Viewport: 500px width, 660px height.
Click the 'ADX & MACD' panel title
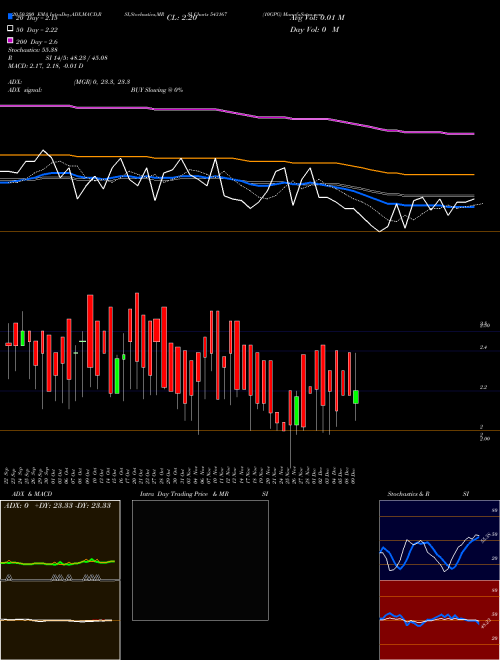coord(32,494)
